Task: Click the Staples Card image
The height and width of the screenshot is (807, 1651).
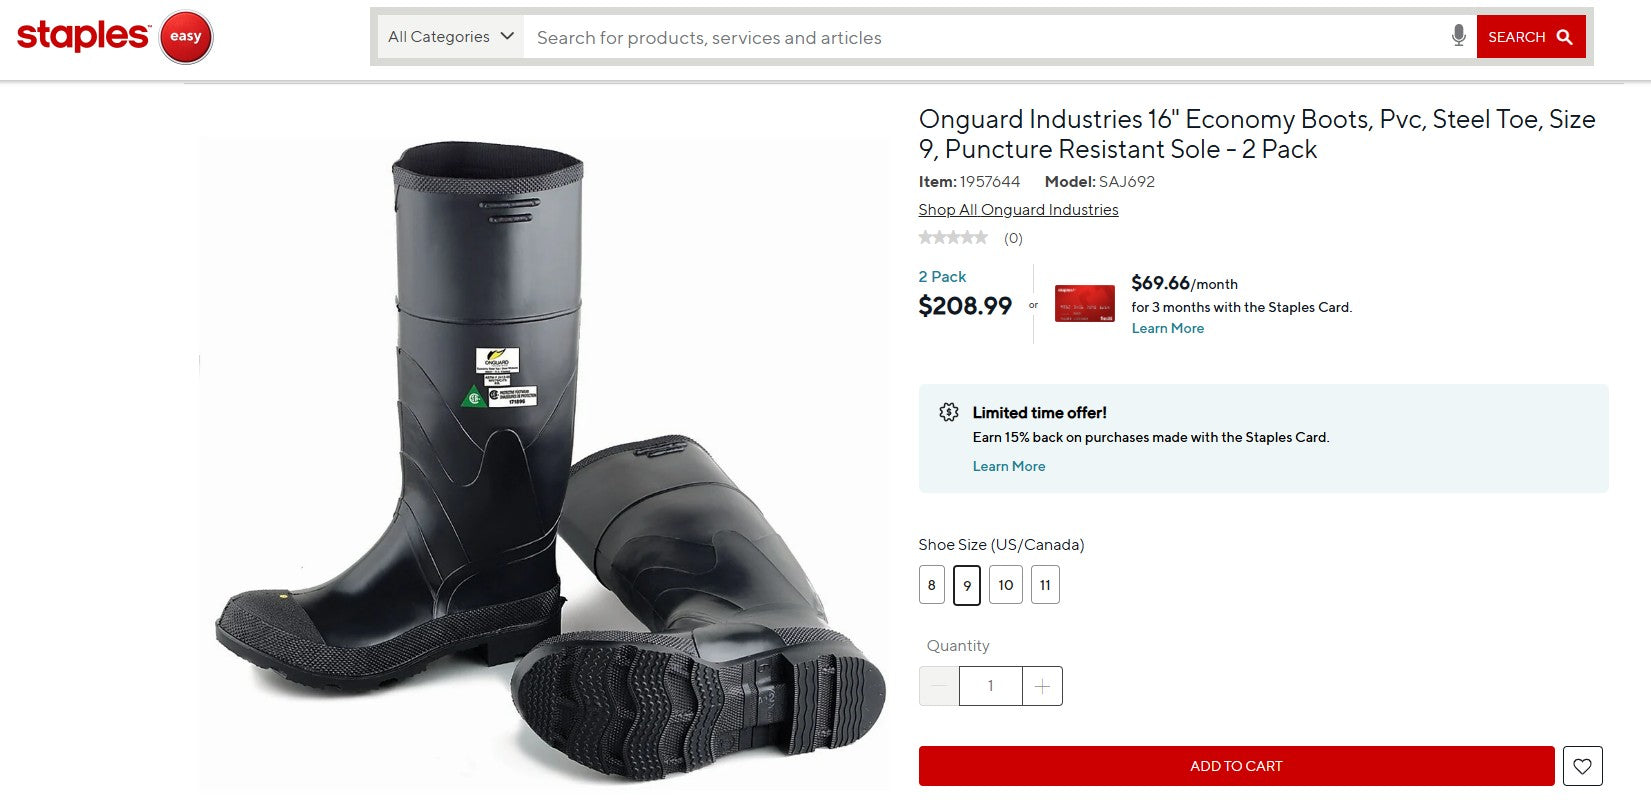Action: 1084,302
